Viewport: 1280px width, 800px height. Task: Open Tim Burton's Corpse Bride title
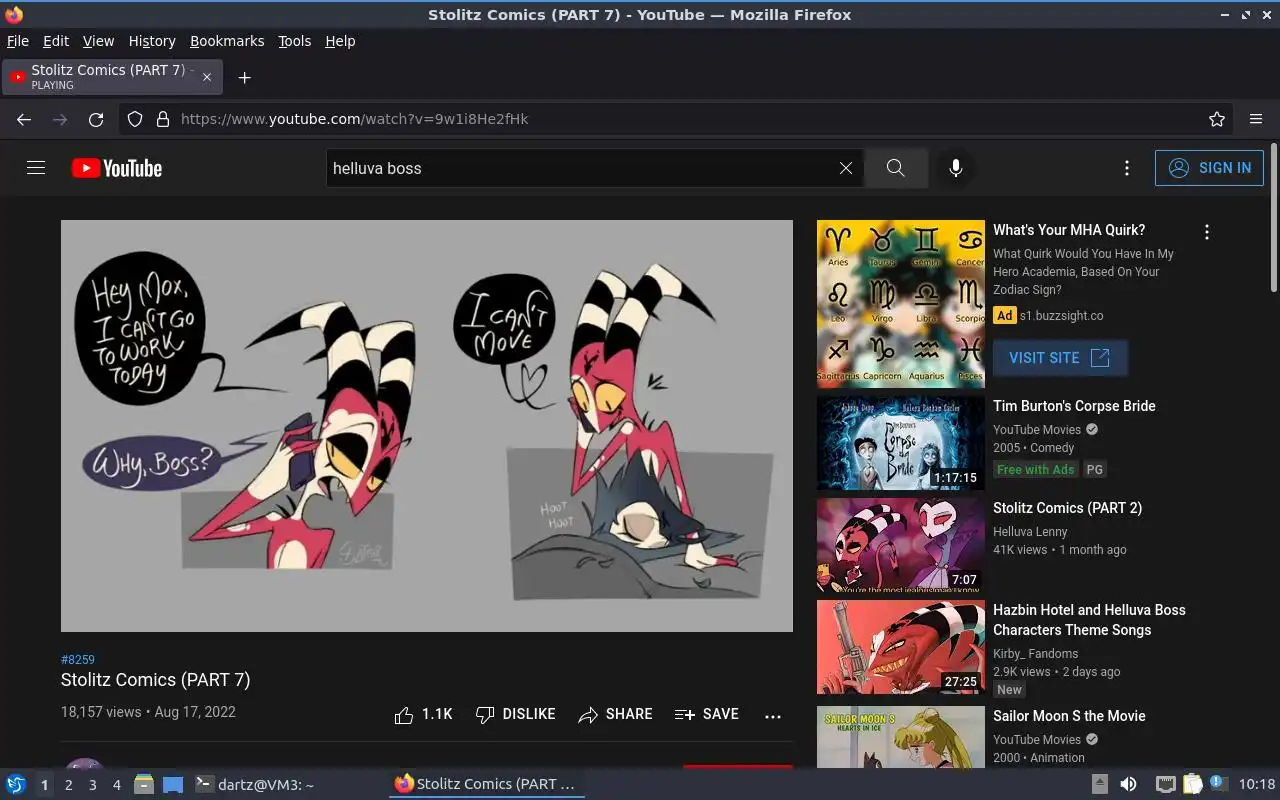coord(1074,406)
